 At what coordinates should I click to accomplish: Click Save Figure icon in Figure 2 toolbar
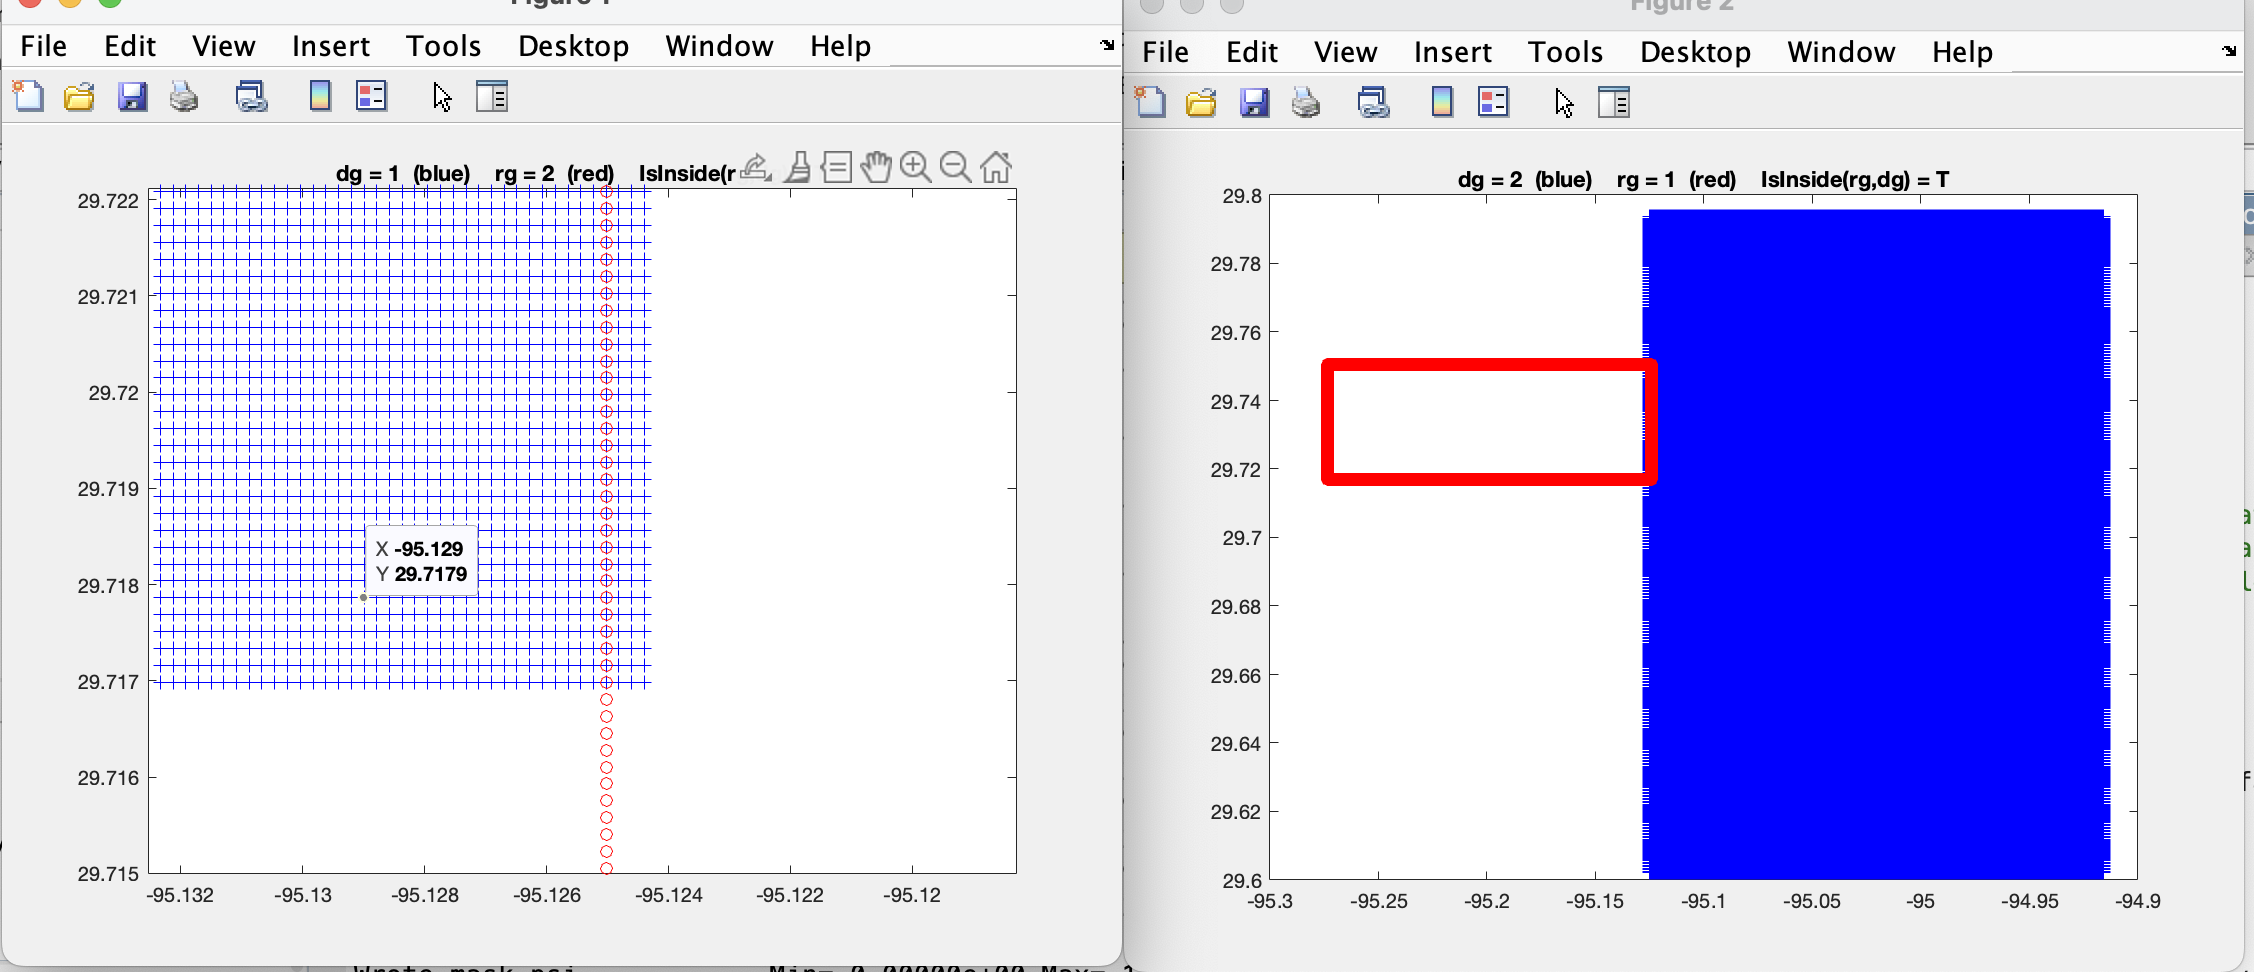tap(1254, 102)
